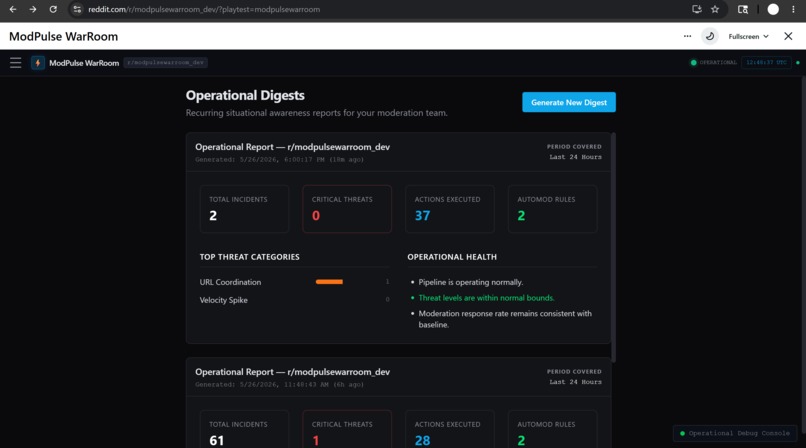
Task: Click the digest list vertical scrollbar
Action: [x=613, y=247]
